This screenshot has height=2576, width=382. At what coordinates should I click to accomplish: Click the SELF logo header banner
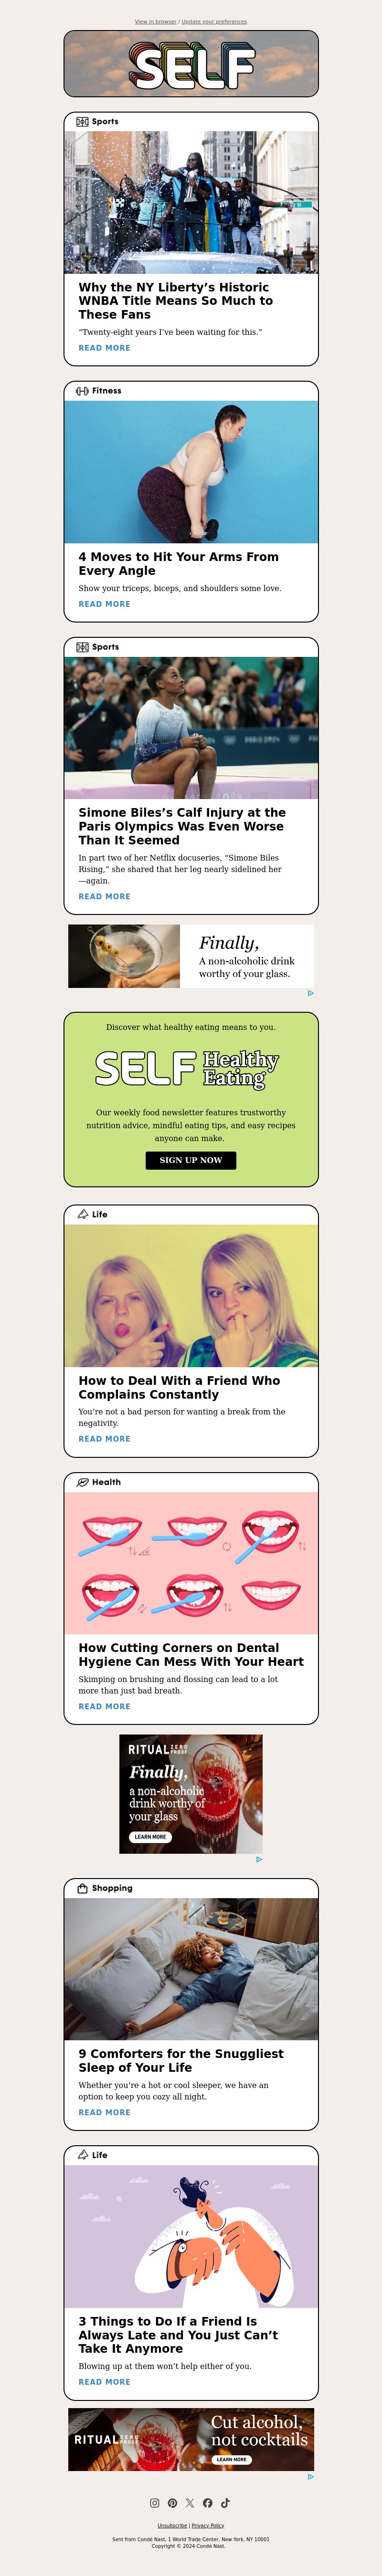point(191,64)
